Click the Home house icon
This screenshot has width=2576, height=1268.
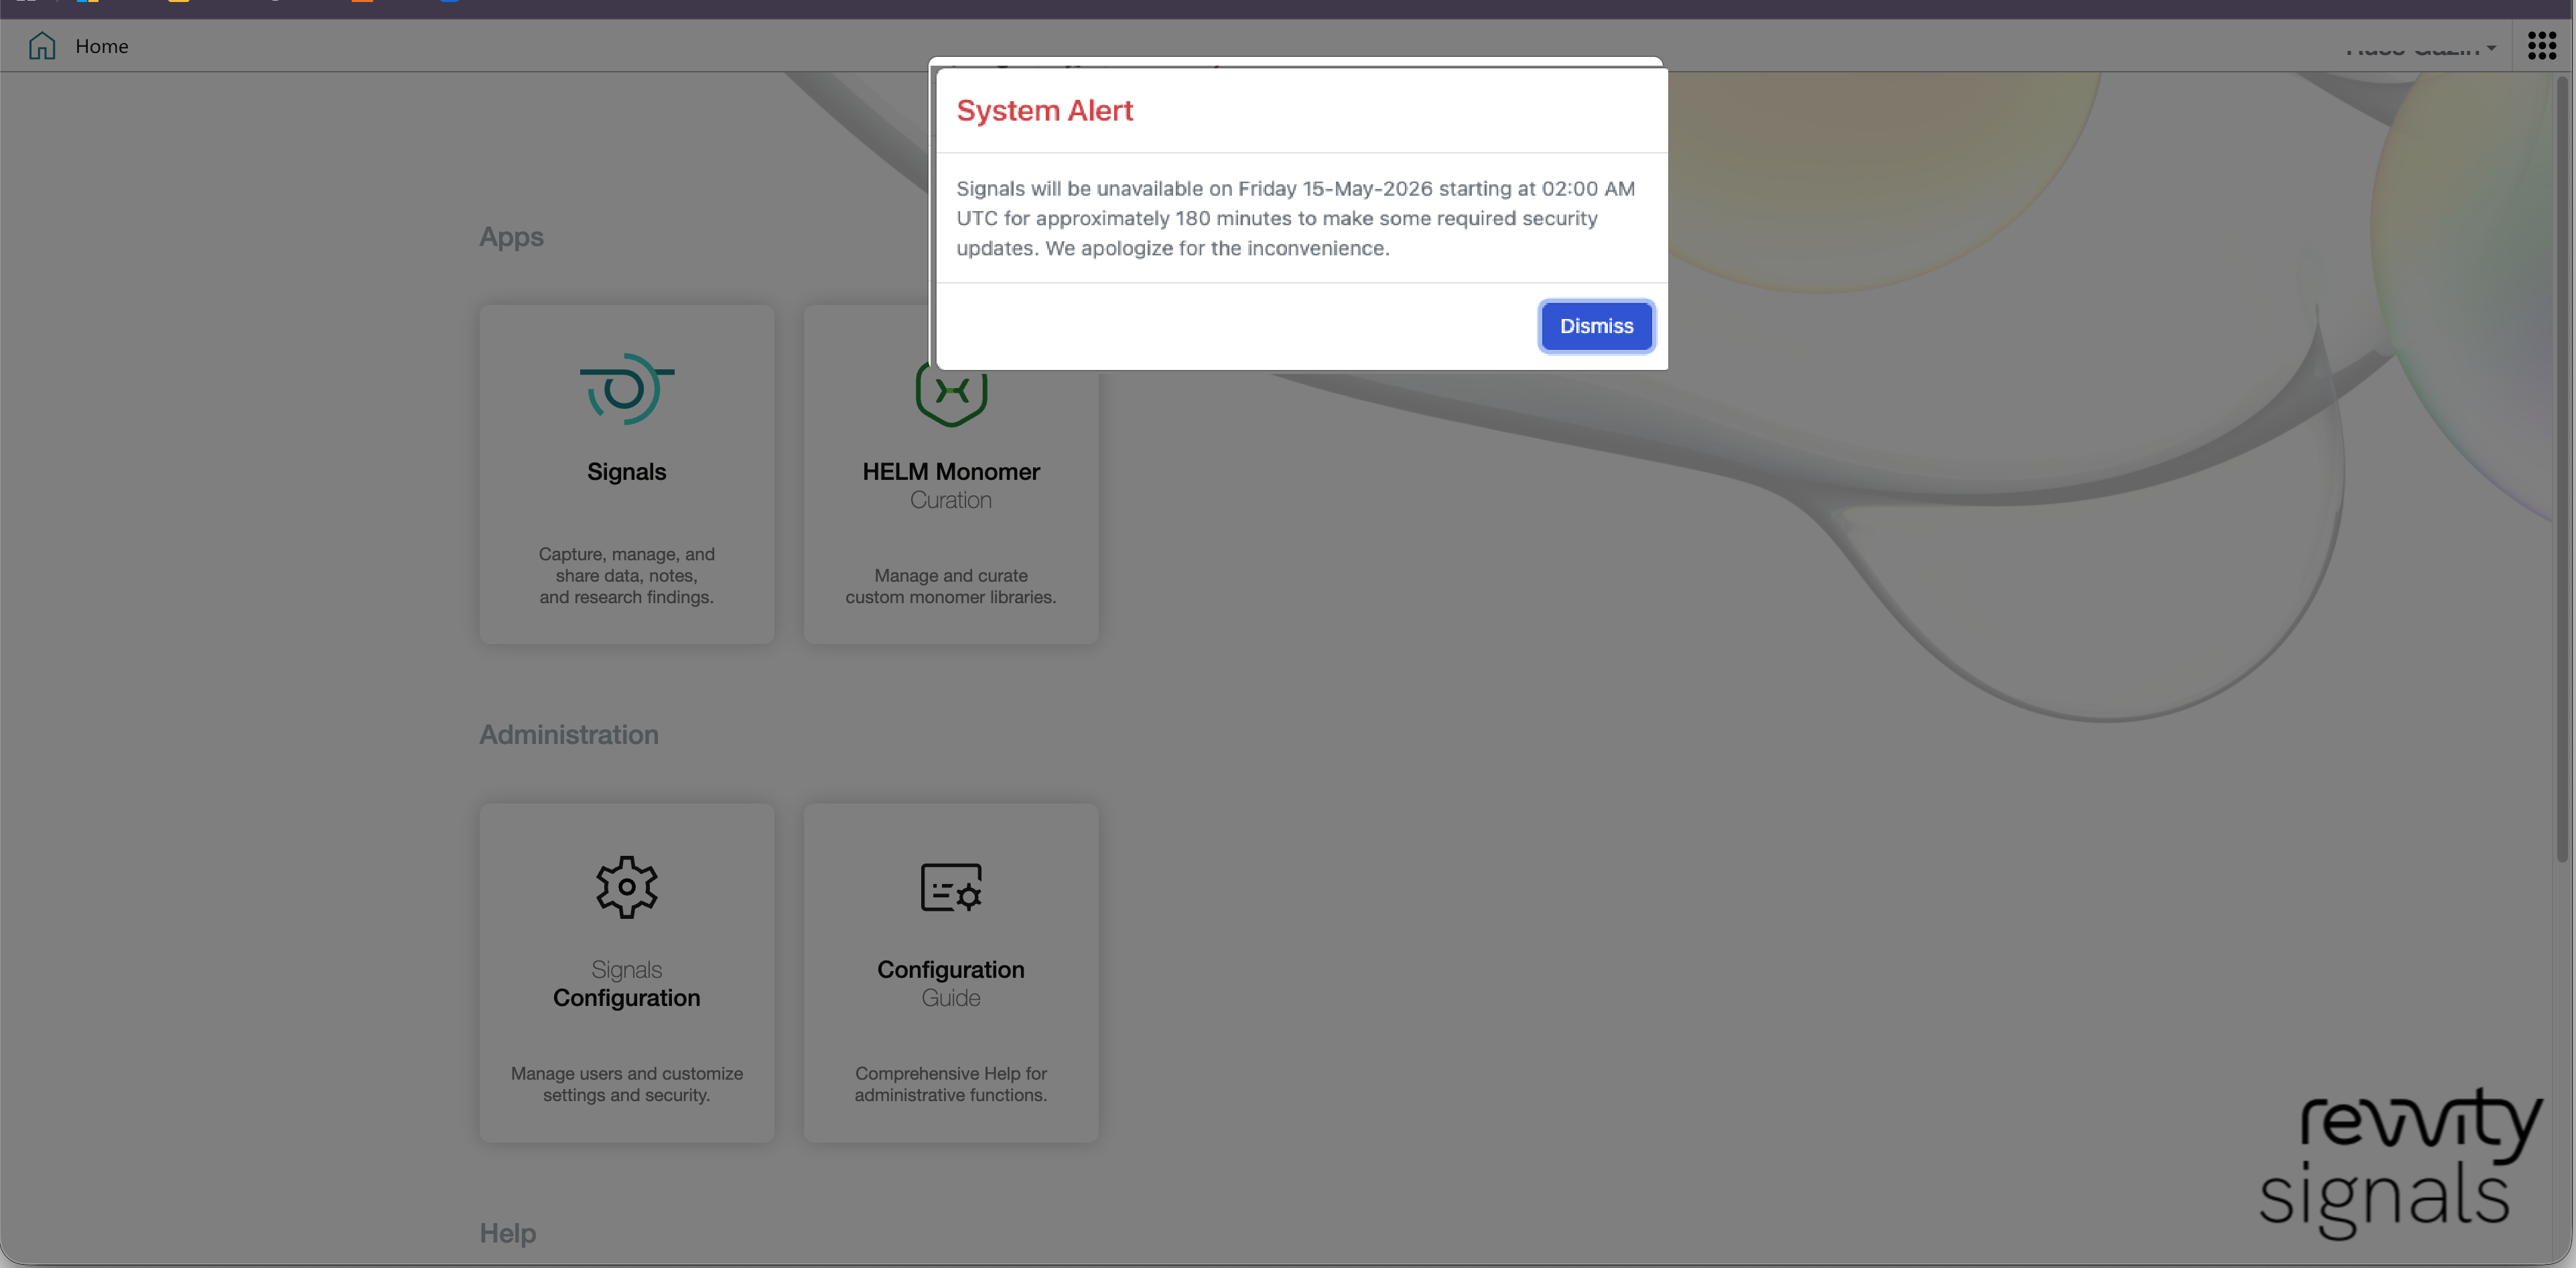(42, 46)
